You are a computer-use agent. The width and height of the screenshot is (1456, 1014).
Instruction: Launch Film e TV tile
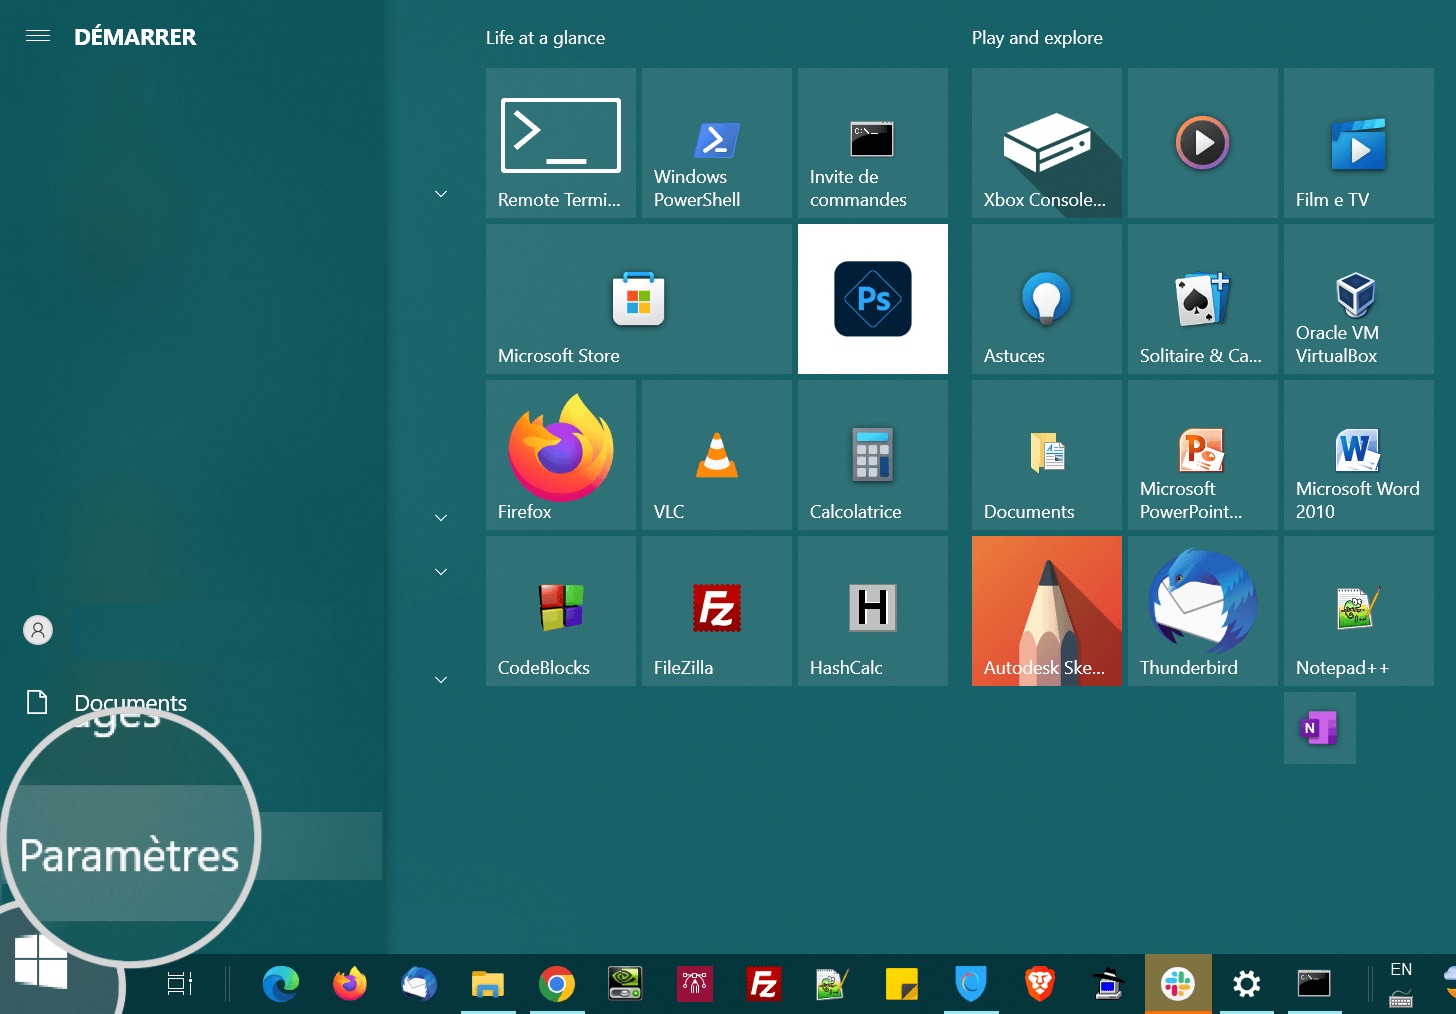click(1359, 143)
